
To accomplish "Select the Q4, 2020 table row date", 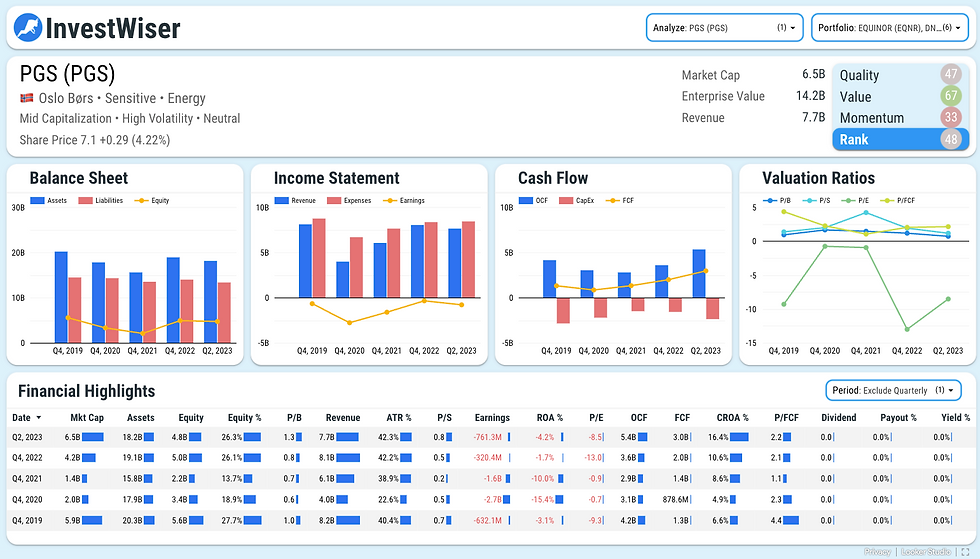I will tap(28, 500).
